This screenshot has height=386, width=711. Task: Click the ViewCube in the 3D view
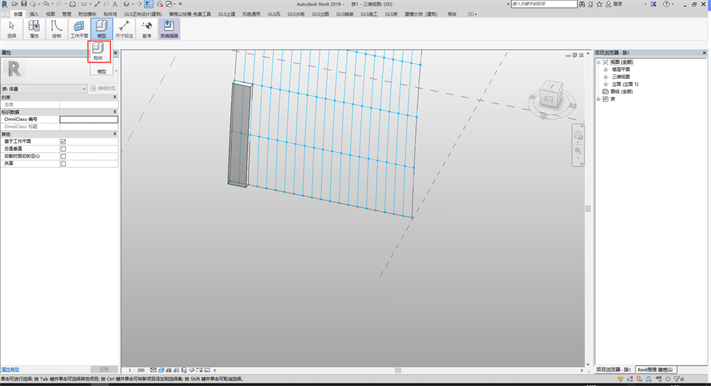click(551, 95)
